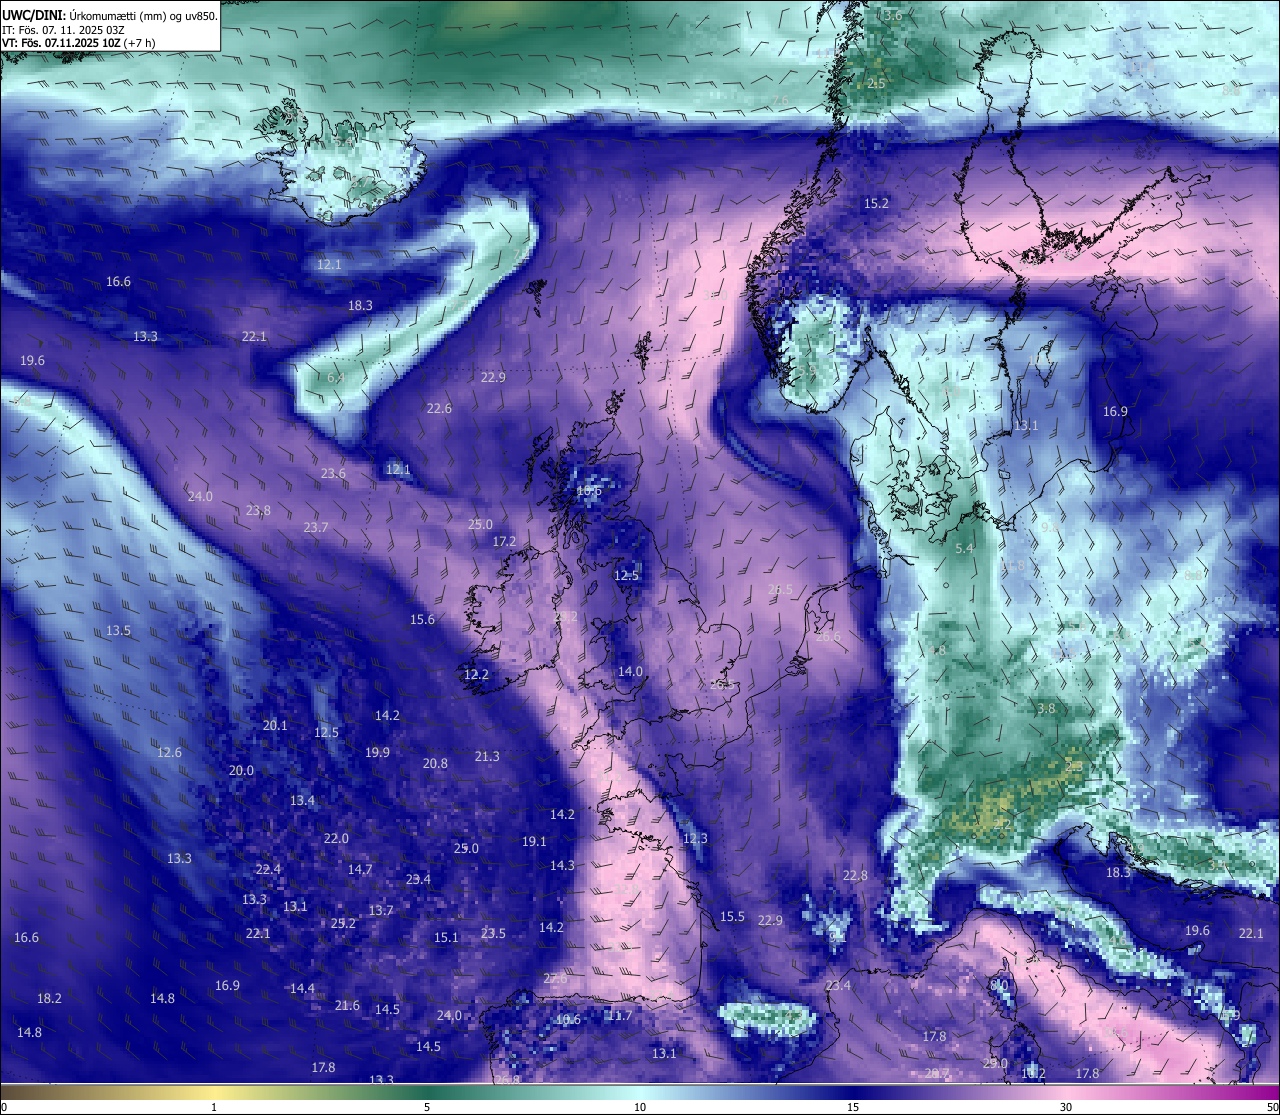Click the 6.4 value in the teal band
The height and width of the screenshot is (1115, 1280).
click(335, 377)
